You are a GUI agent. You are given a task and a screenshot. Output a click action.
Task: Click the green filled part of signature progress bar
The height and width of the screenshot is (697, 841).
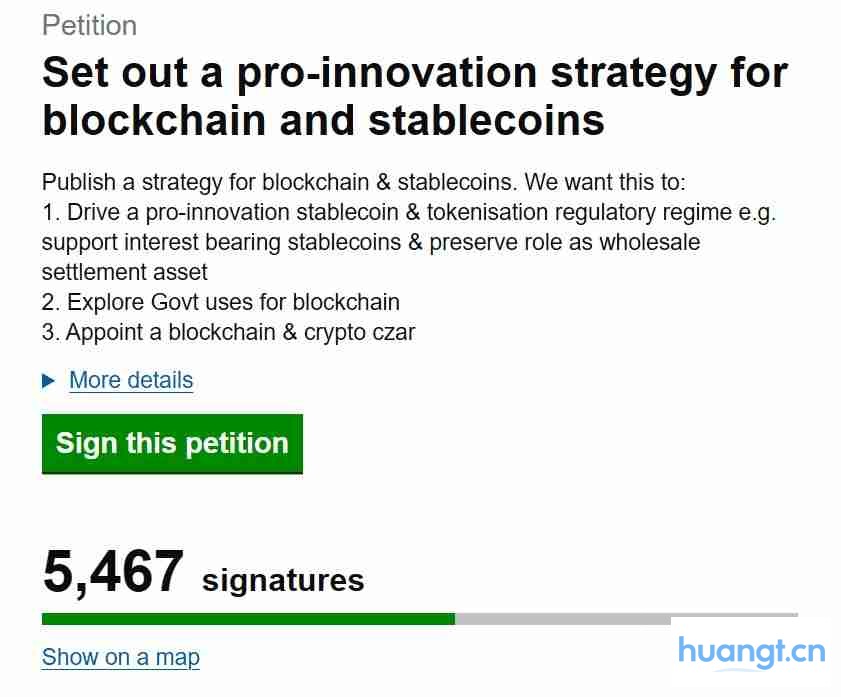(248, 619)
